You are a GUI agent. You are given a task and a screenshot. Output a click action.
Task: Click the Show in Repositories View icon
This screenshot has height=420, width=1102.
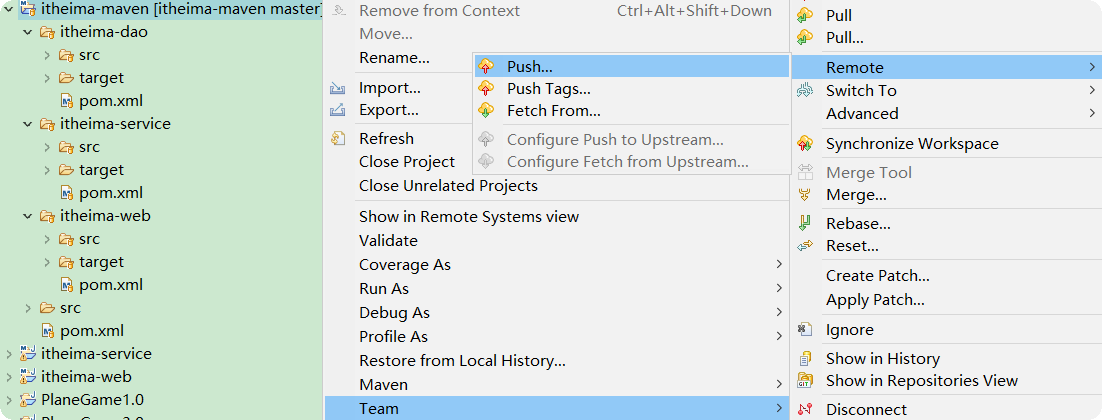805,381
